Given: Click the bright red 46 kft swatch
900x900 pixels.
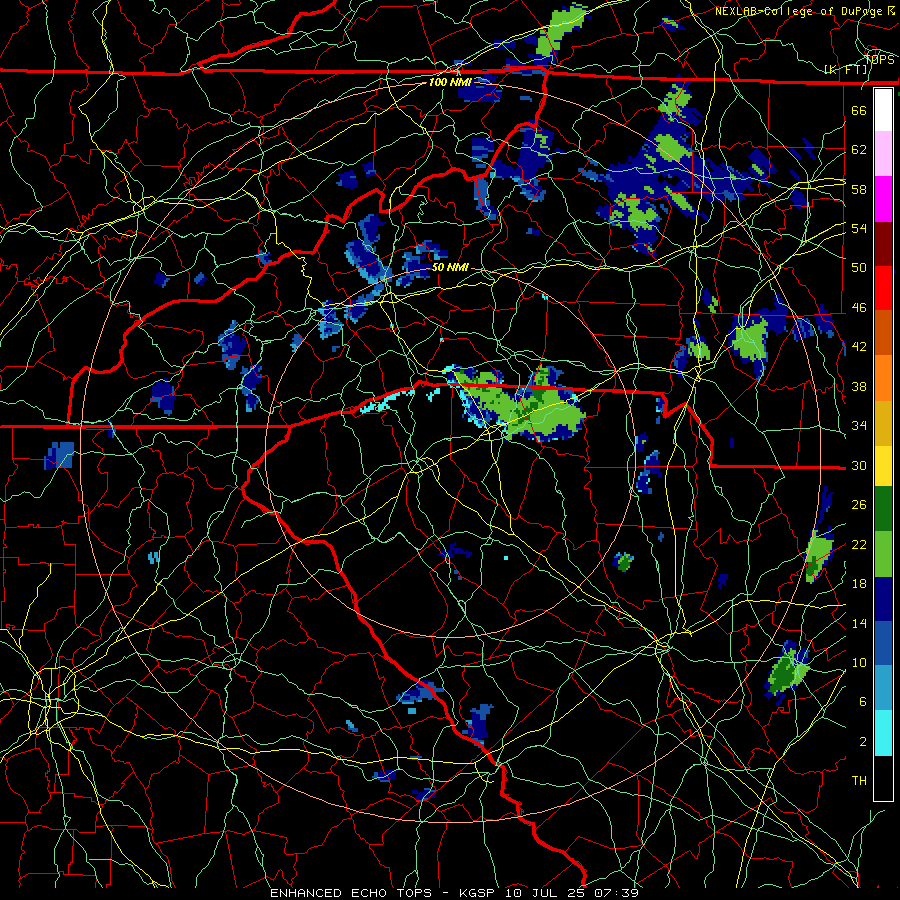Looking at the screenshot, I should (x=883, y=288).
